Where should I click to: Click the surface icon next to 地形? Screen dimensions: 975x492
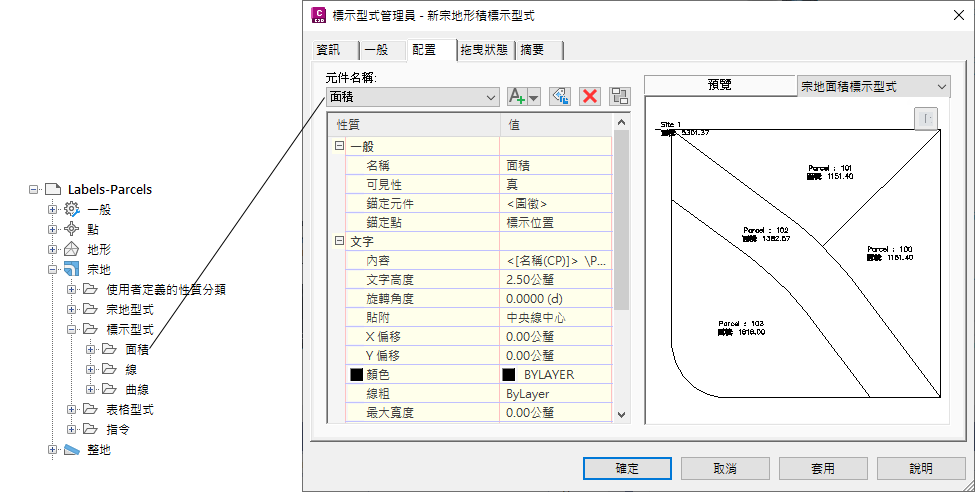[72, 249]
